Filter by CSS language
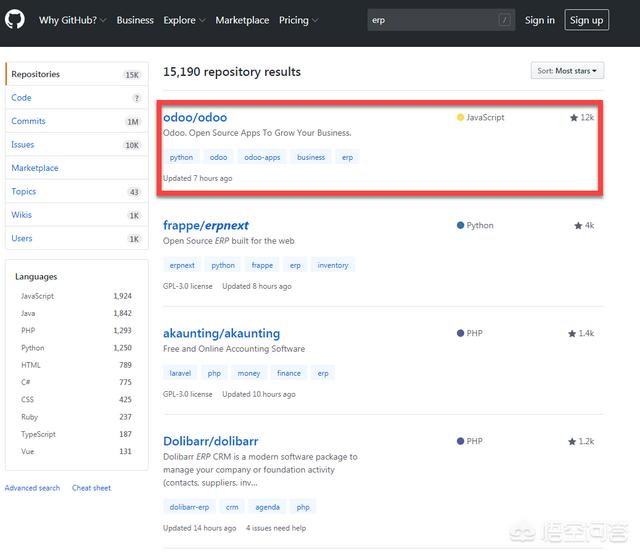The height and width of the screenshot is (554, 640). (76, 399)
